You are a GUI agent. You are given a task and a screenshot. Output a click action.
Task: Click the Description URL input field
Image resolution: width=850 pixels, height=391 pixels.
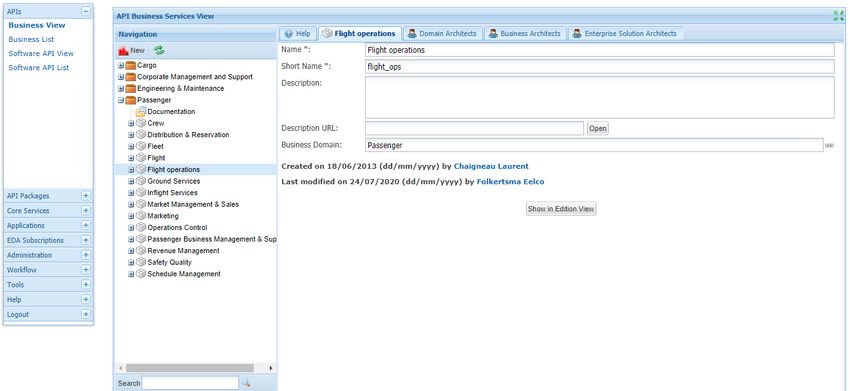[474, 129]
